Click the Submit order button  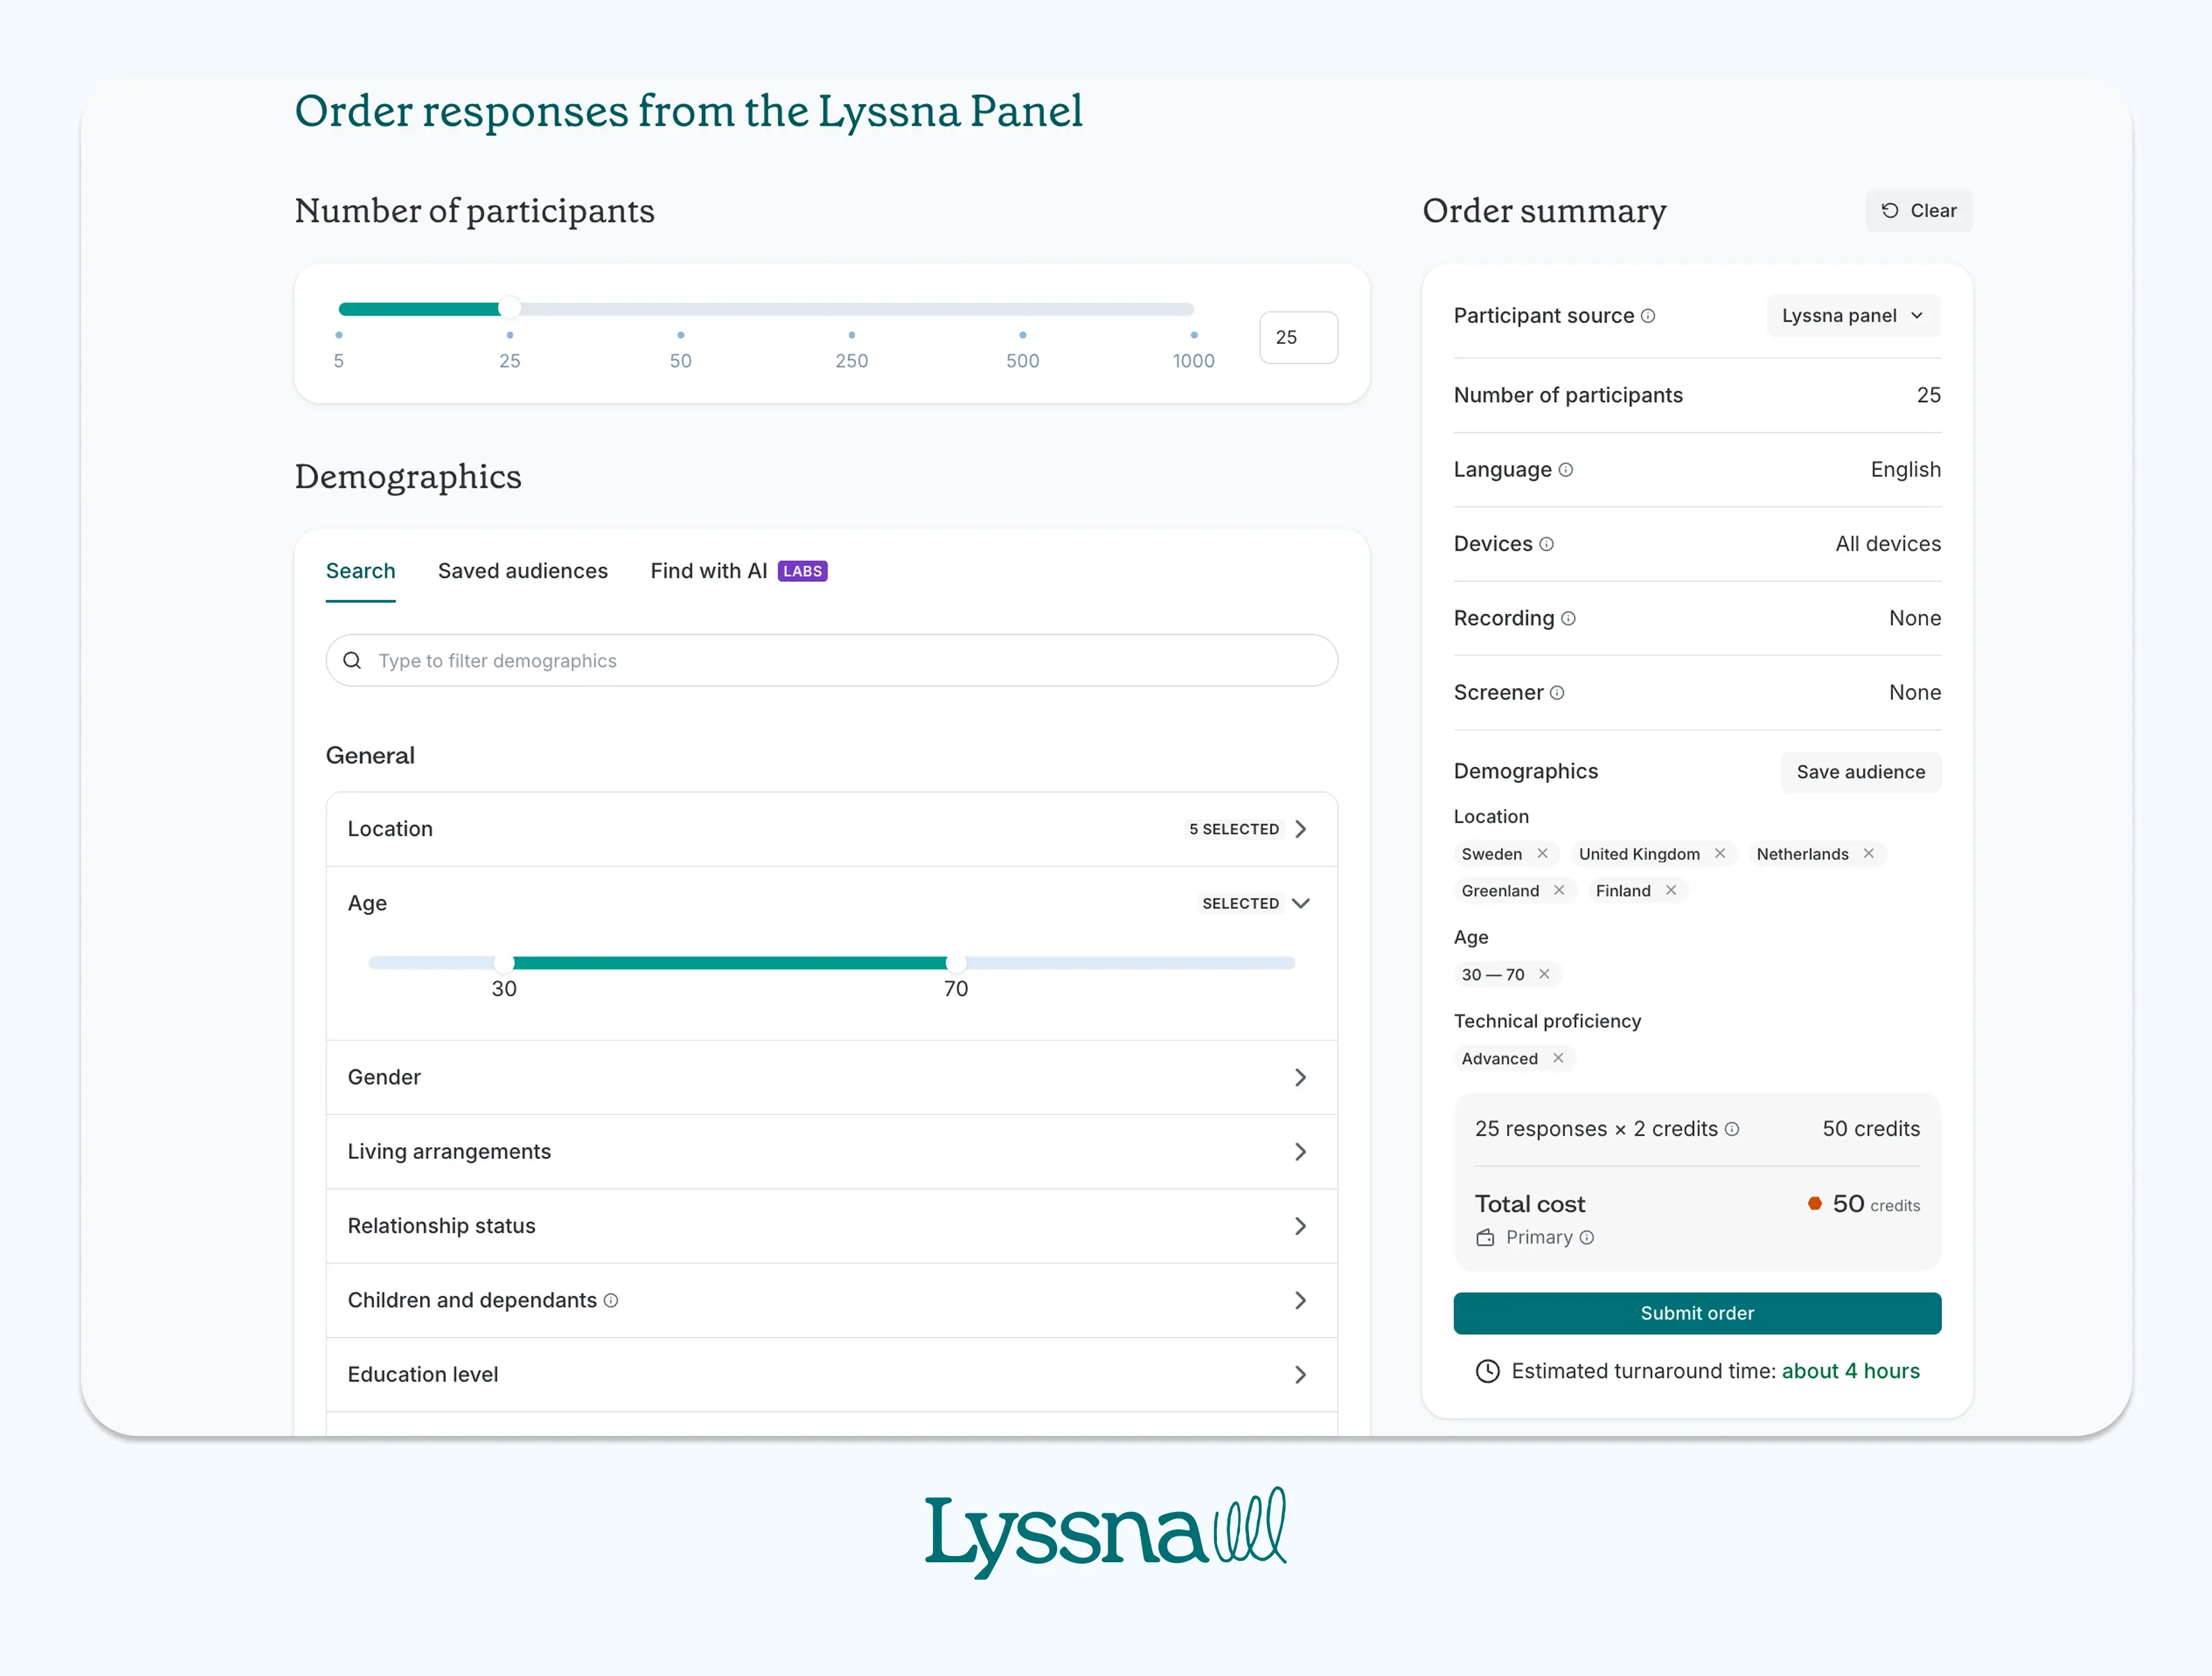point(1697,1313)
